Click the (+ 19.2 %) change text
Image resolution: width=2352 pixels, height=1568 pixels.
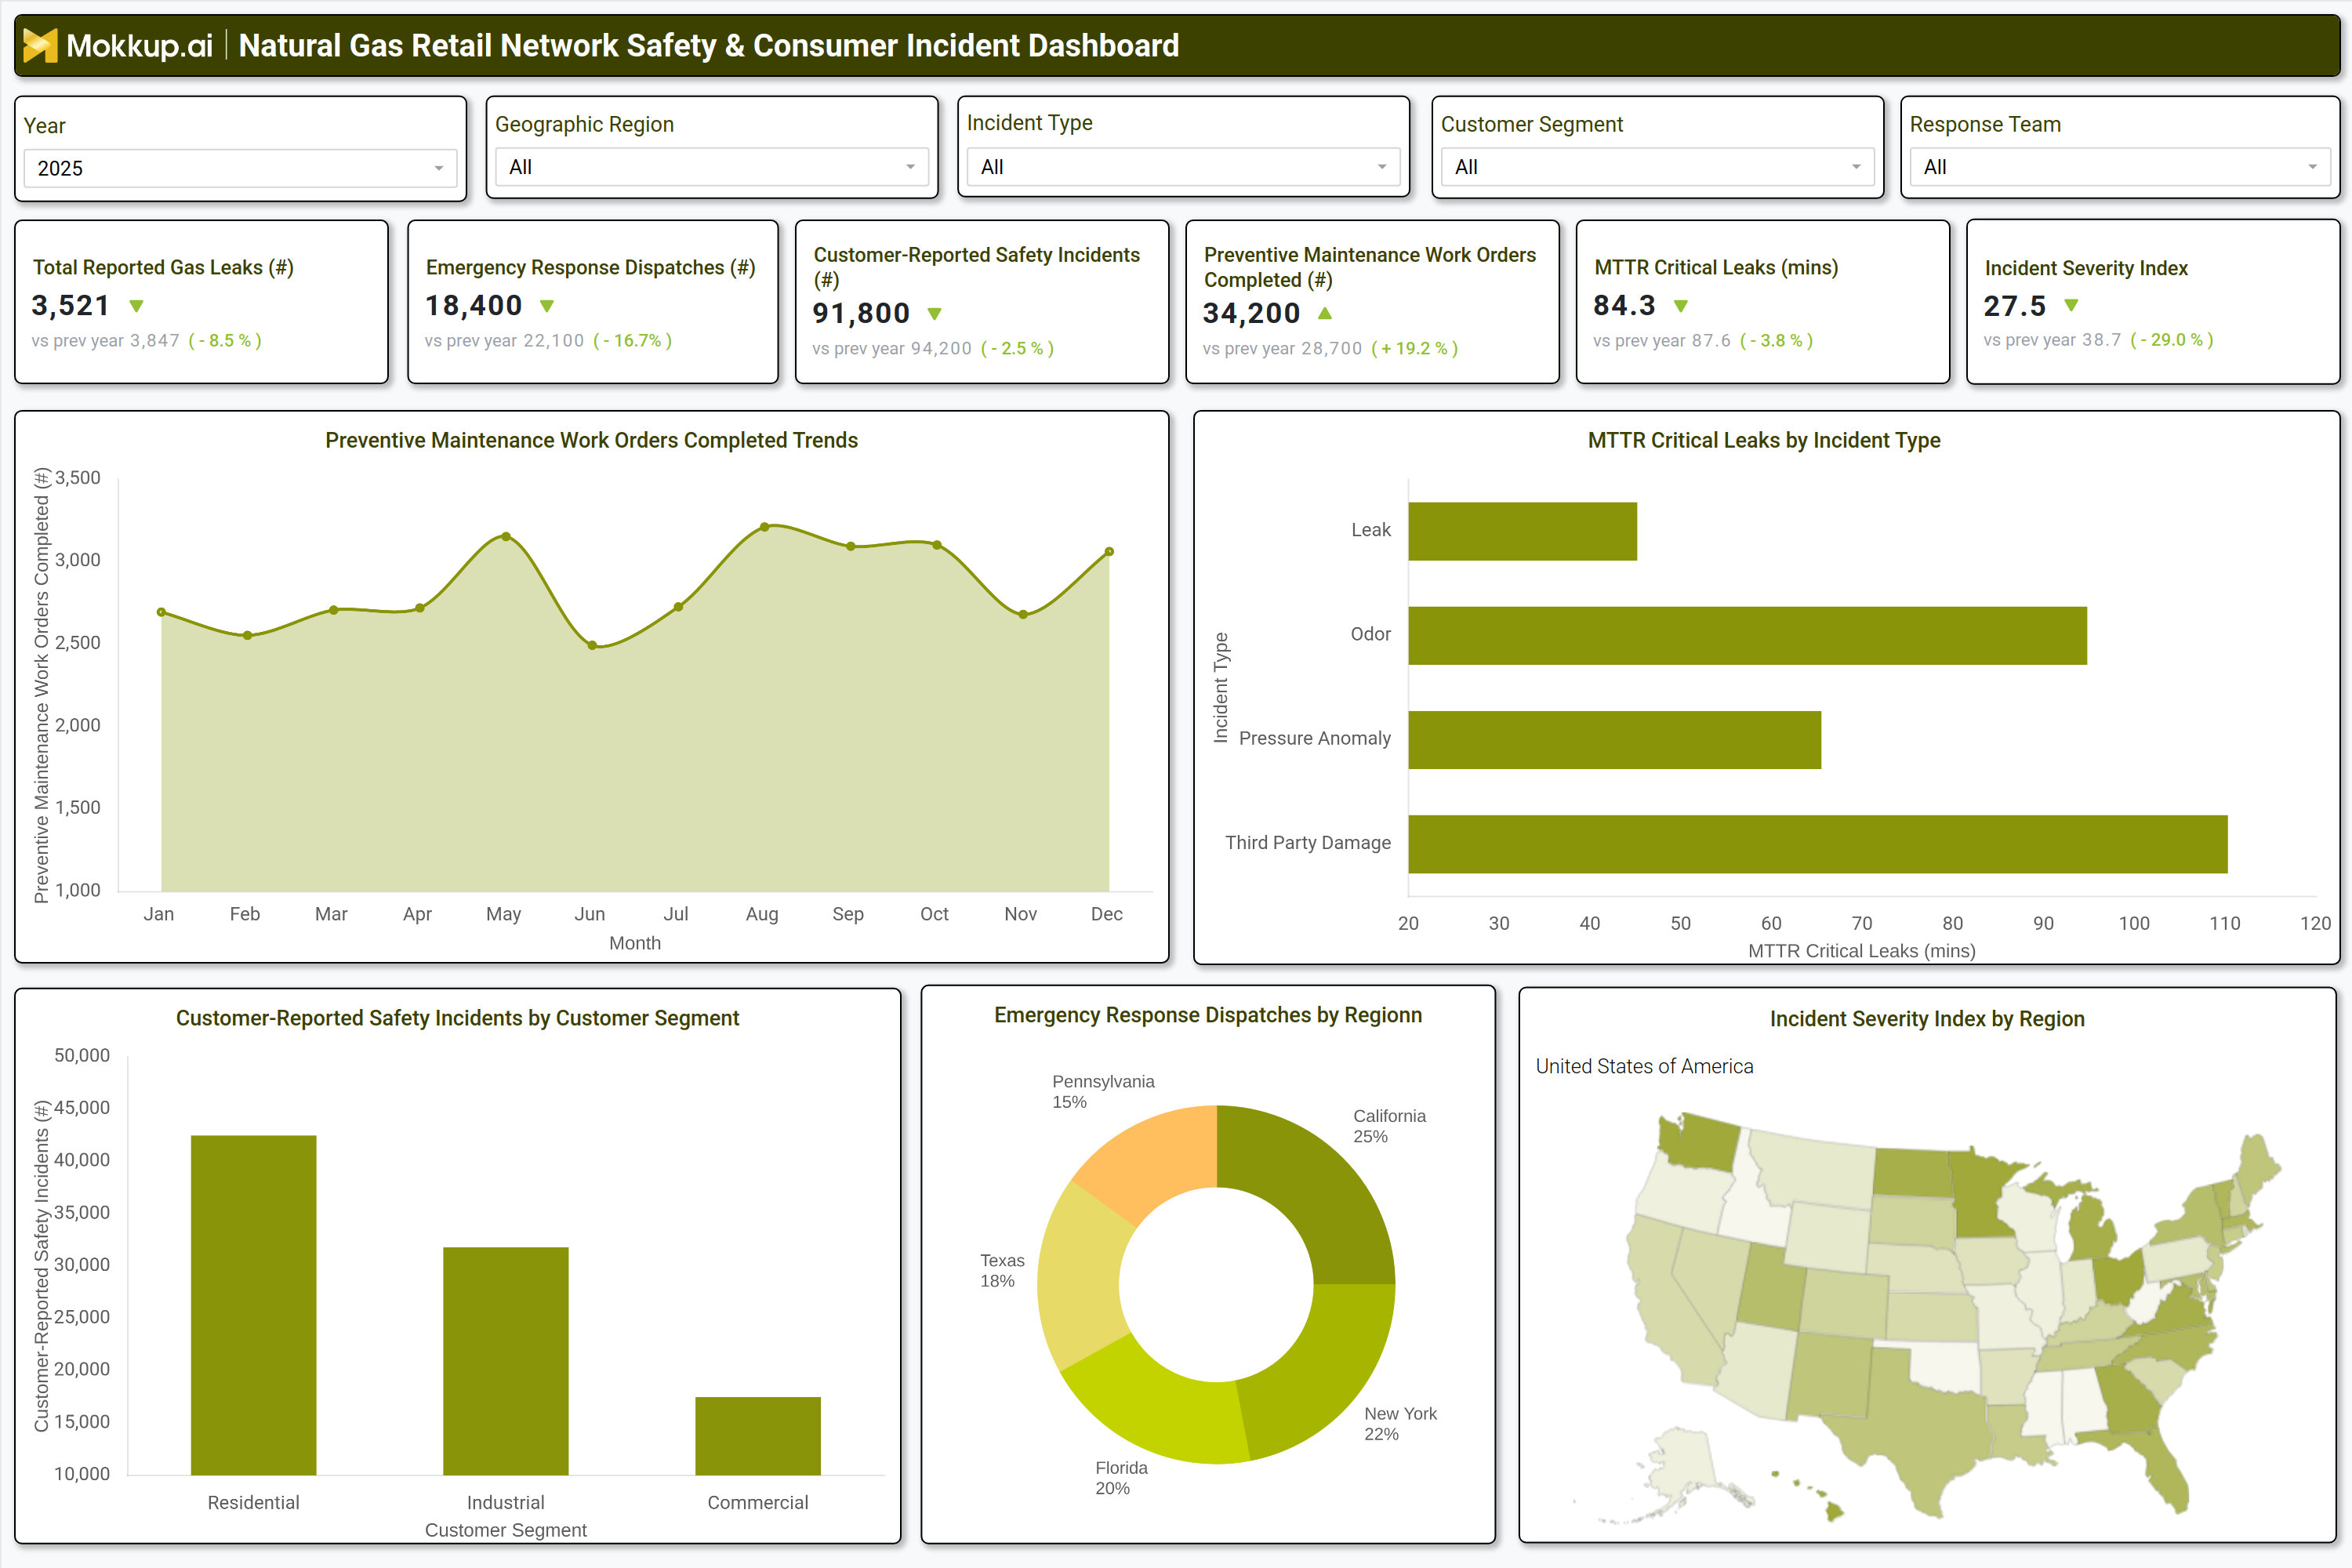[1414, 348]
